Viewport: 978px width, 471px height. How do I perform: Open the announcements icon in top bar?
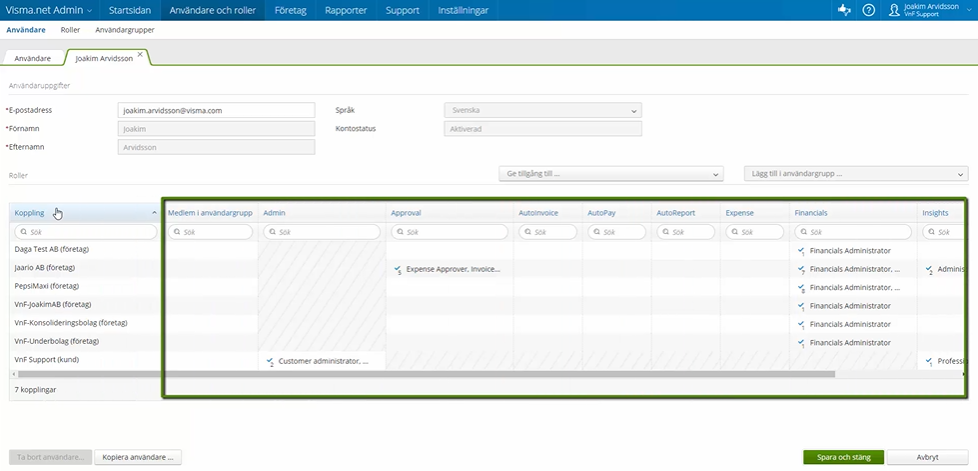tap(844, 10)
